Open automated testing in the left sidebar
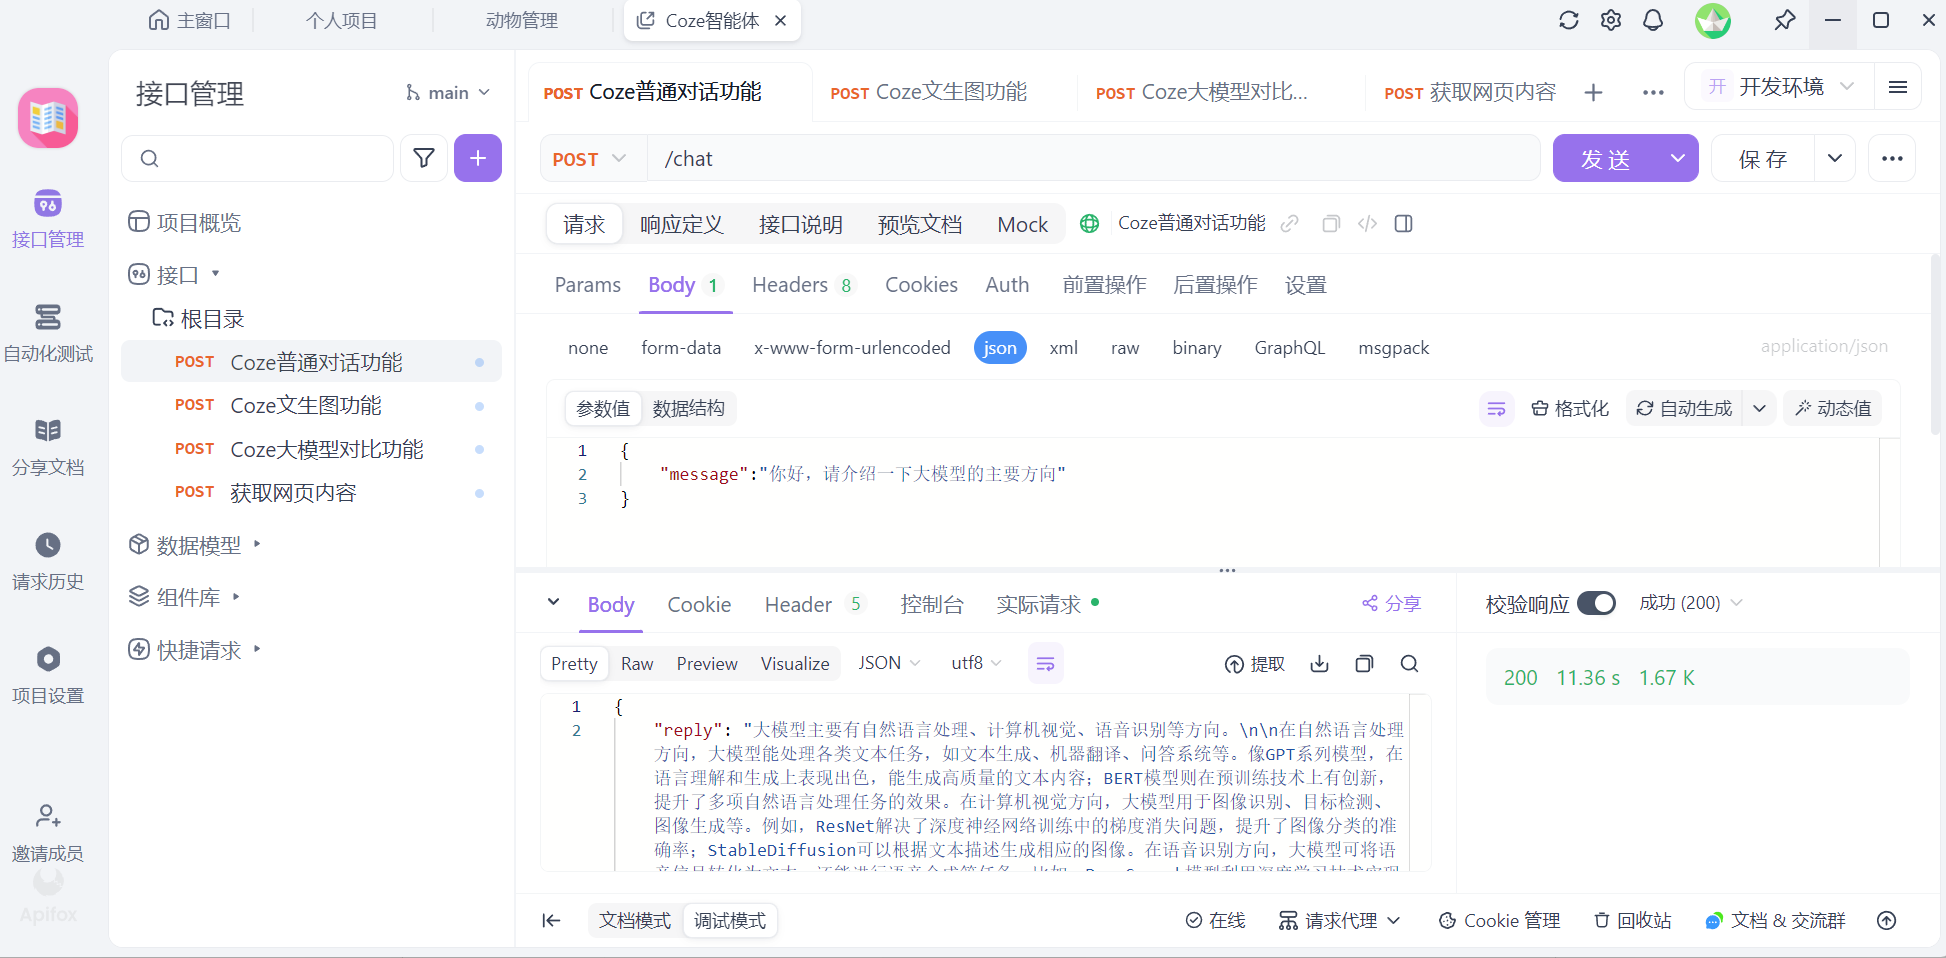 tap(47, 332)
